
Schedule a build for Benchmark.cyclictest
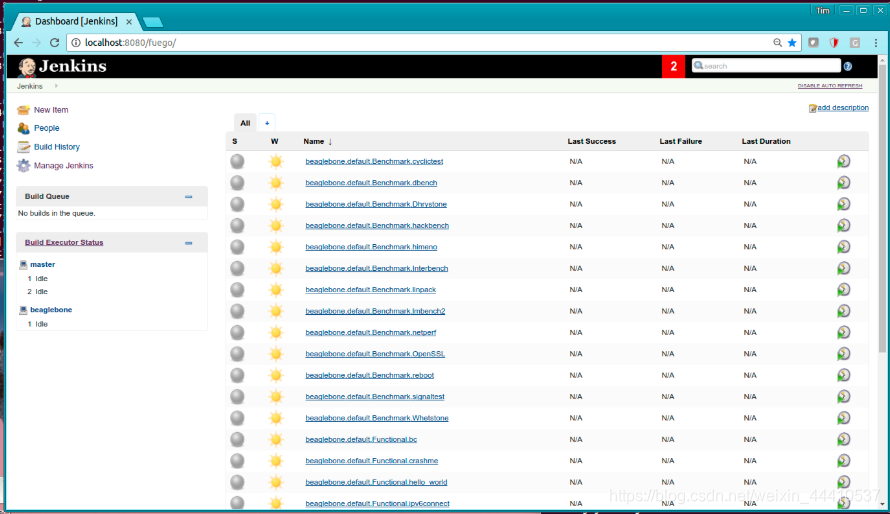[843, 161]
